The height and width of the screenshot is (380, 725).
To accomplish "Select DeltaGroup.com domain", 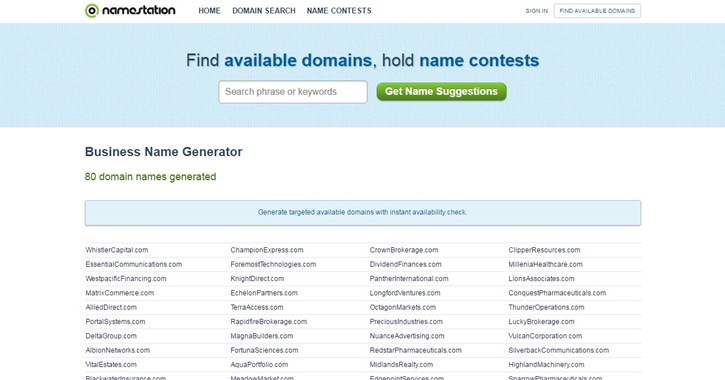I will (111, 336).
